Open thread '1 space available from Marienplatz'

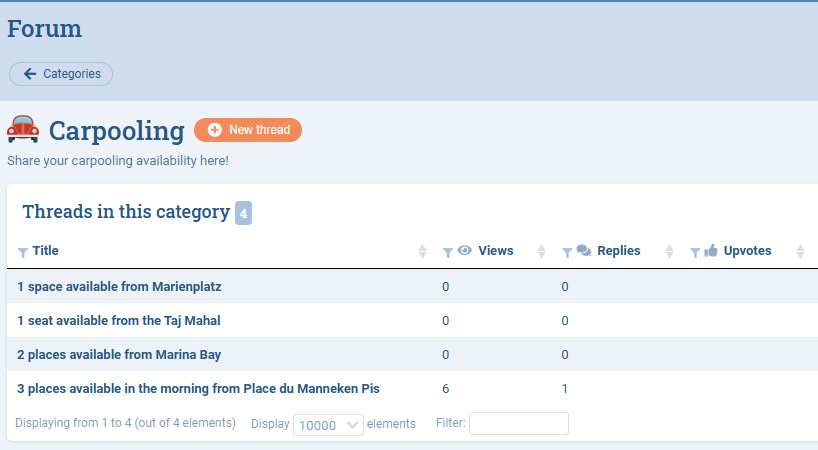tap(119, 287)
